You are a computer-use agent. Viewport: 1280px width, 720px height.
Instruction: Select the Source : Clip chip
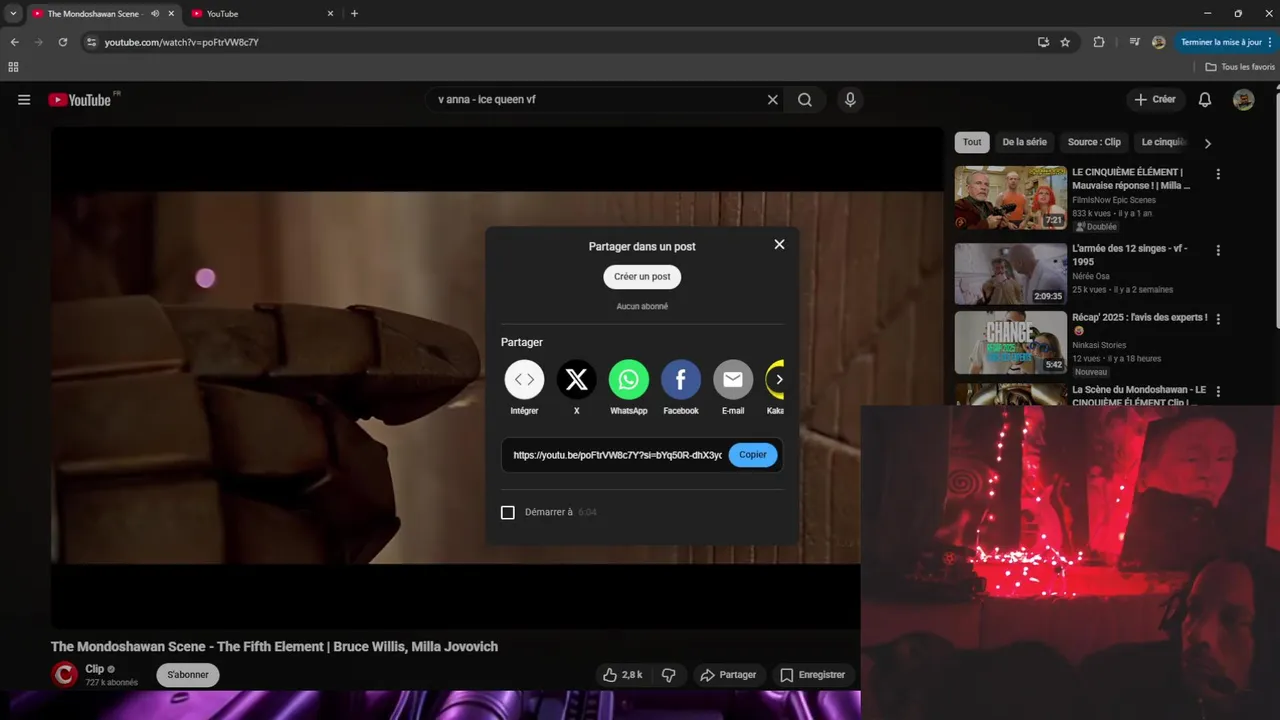pos(1094,142)
